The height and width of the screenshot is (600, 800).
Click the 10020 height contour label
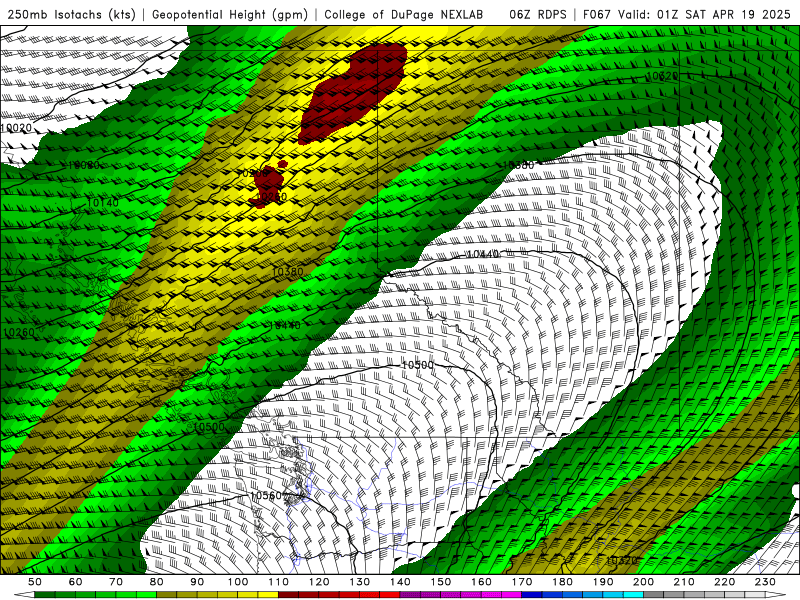(16, 128)
